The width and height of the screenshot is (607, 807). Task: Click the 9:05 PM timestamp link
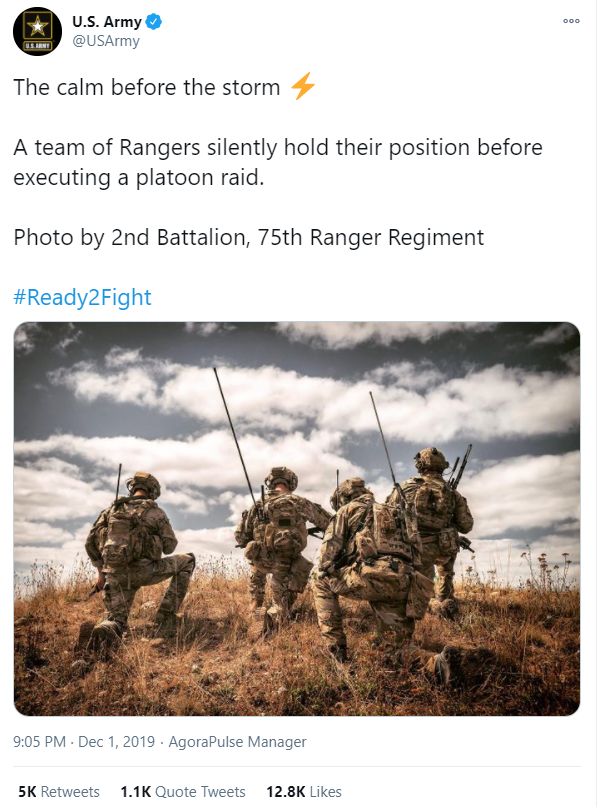[x=40, y=742]
